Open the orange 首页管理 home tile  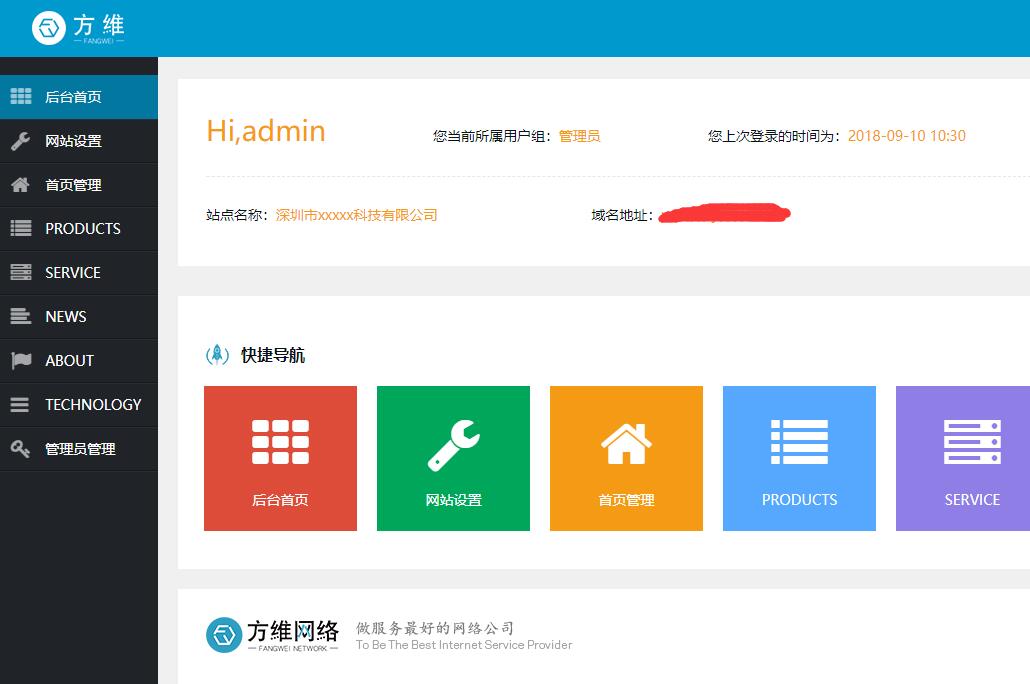(626, 458)
